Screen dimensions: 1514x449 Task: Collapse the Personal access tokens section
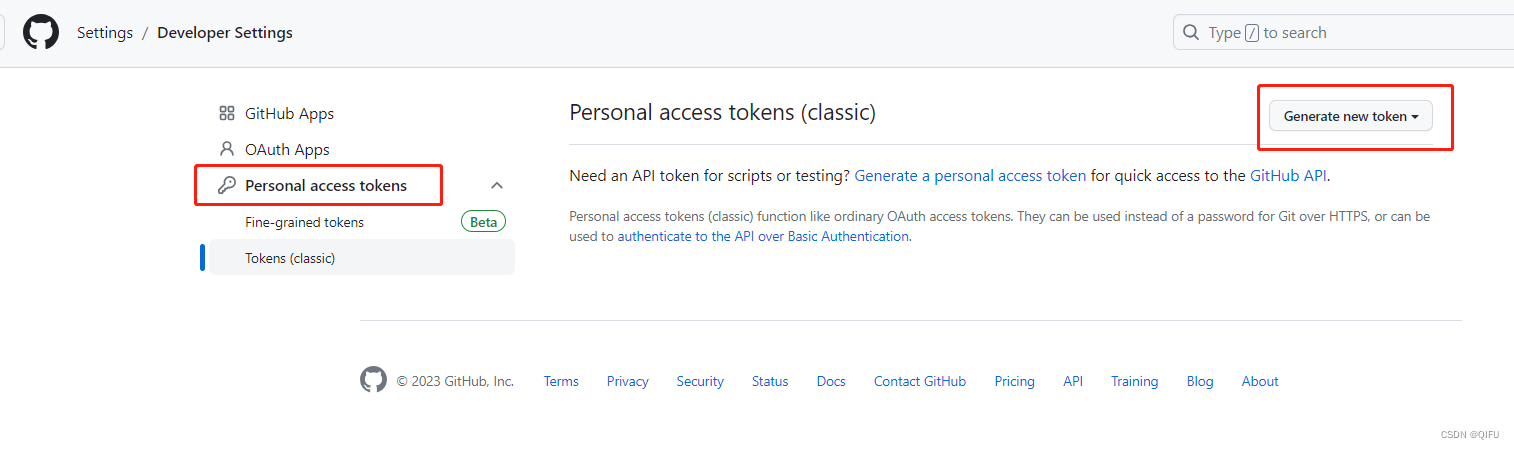(497, 185)
